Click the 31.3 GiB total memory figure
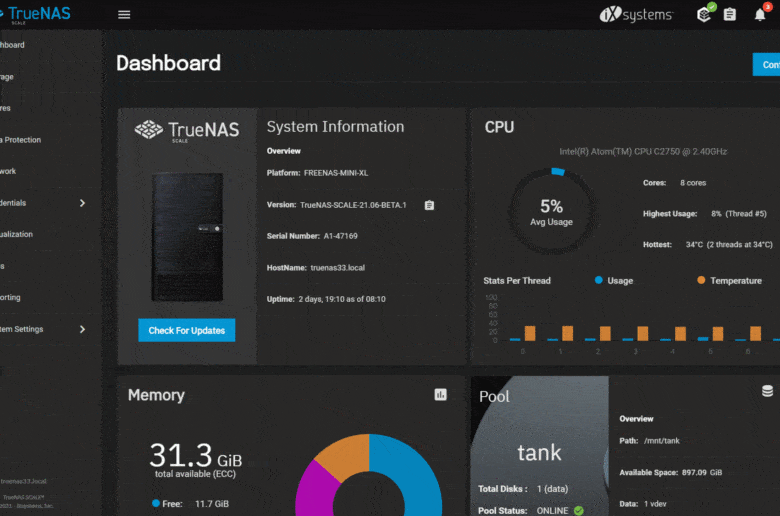780x516 pixels. 195,455
